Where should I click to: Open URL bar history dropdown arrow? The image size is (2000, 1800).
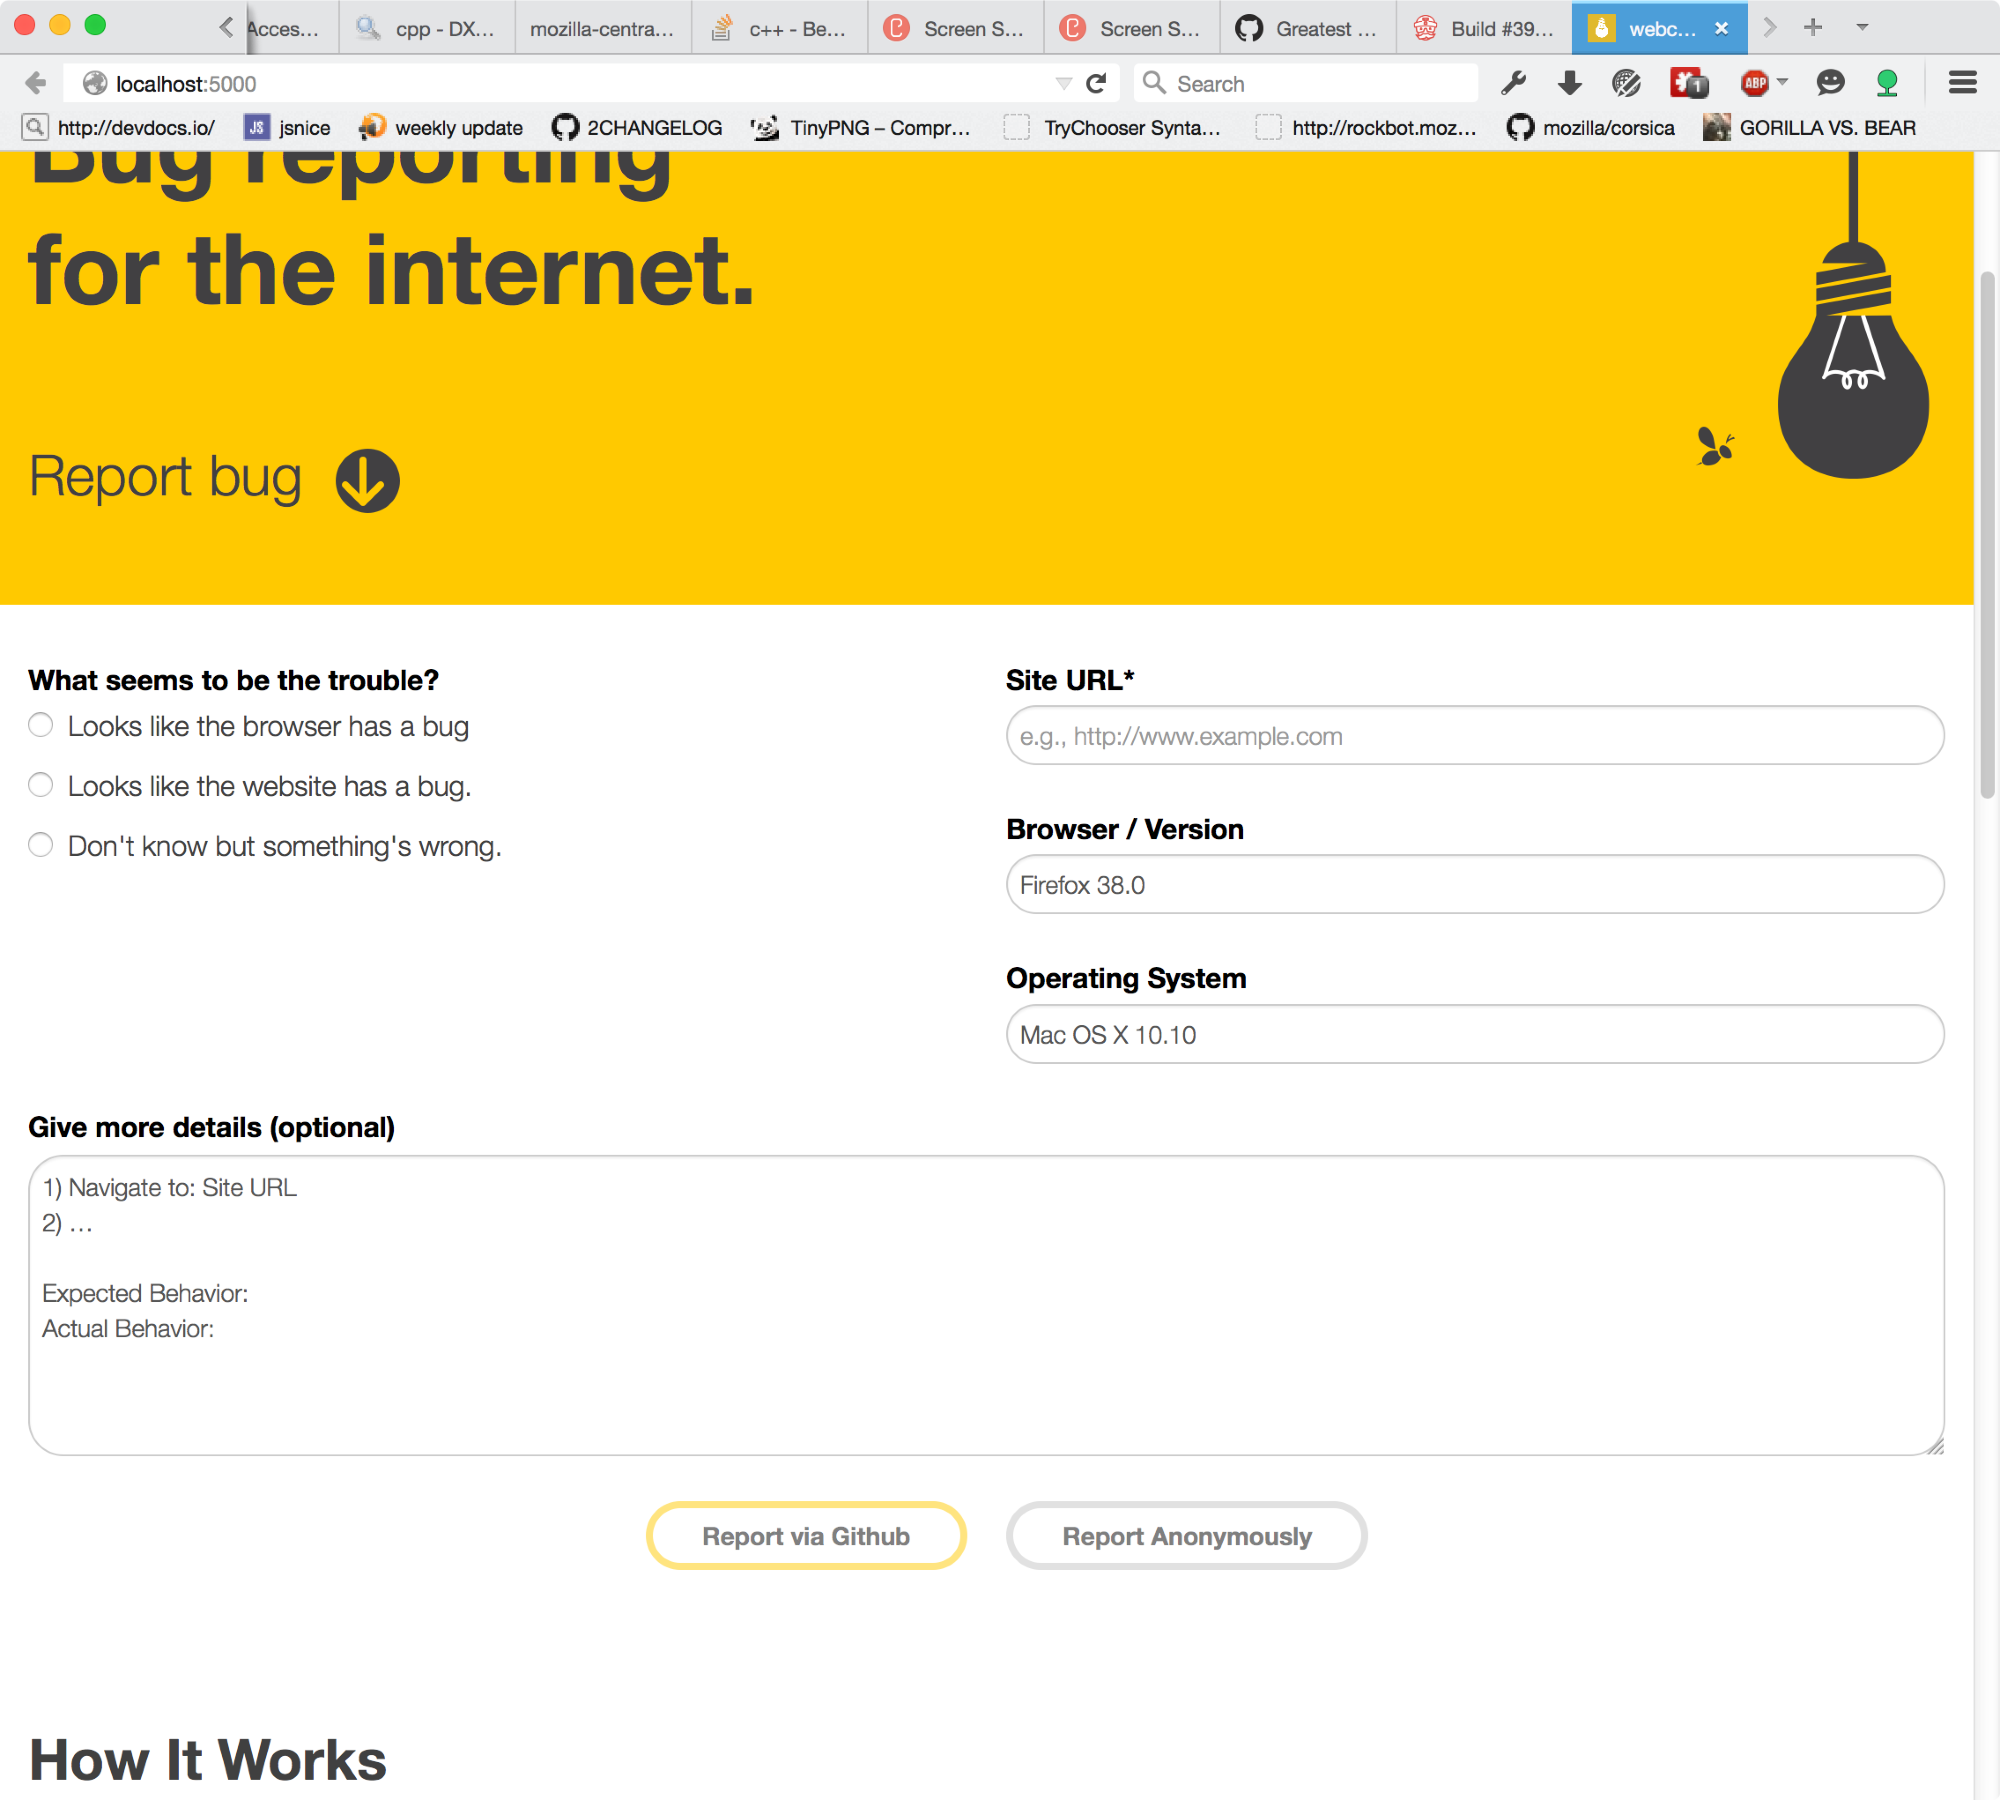(1063, 83)
